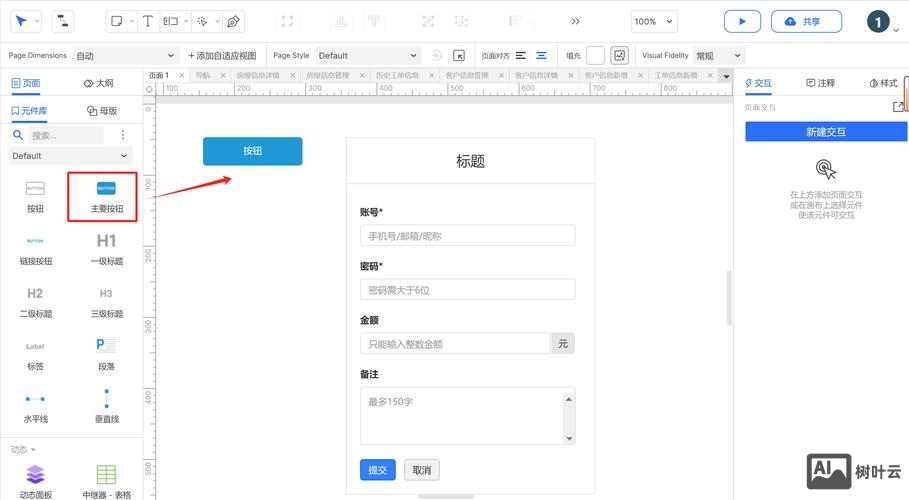The height and width of the screenshot is (500, 909).
Task: Click the 取消 cancel button
Action: point(421,470)
